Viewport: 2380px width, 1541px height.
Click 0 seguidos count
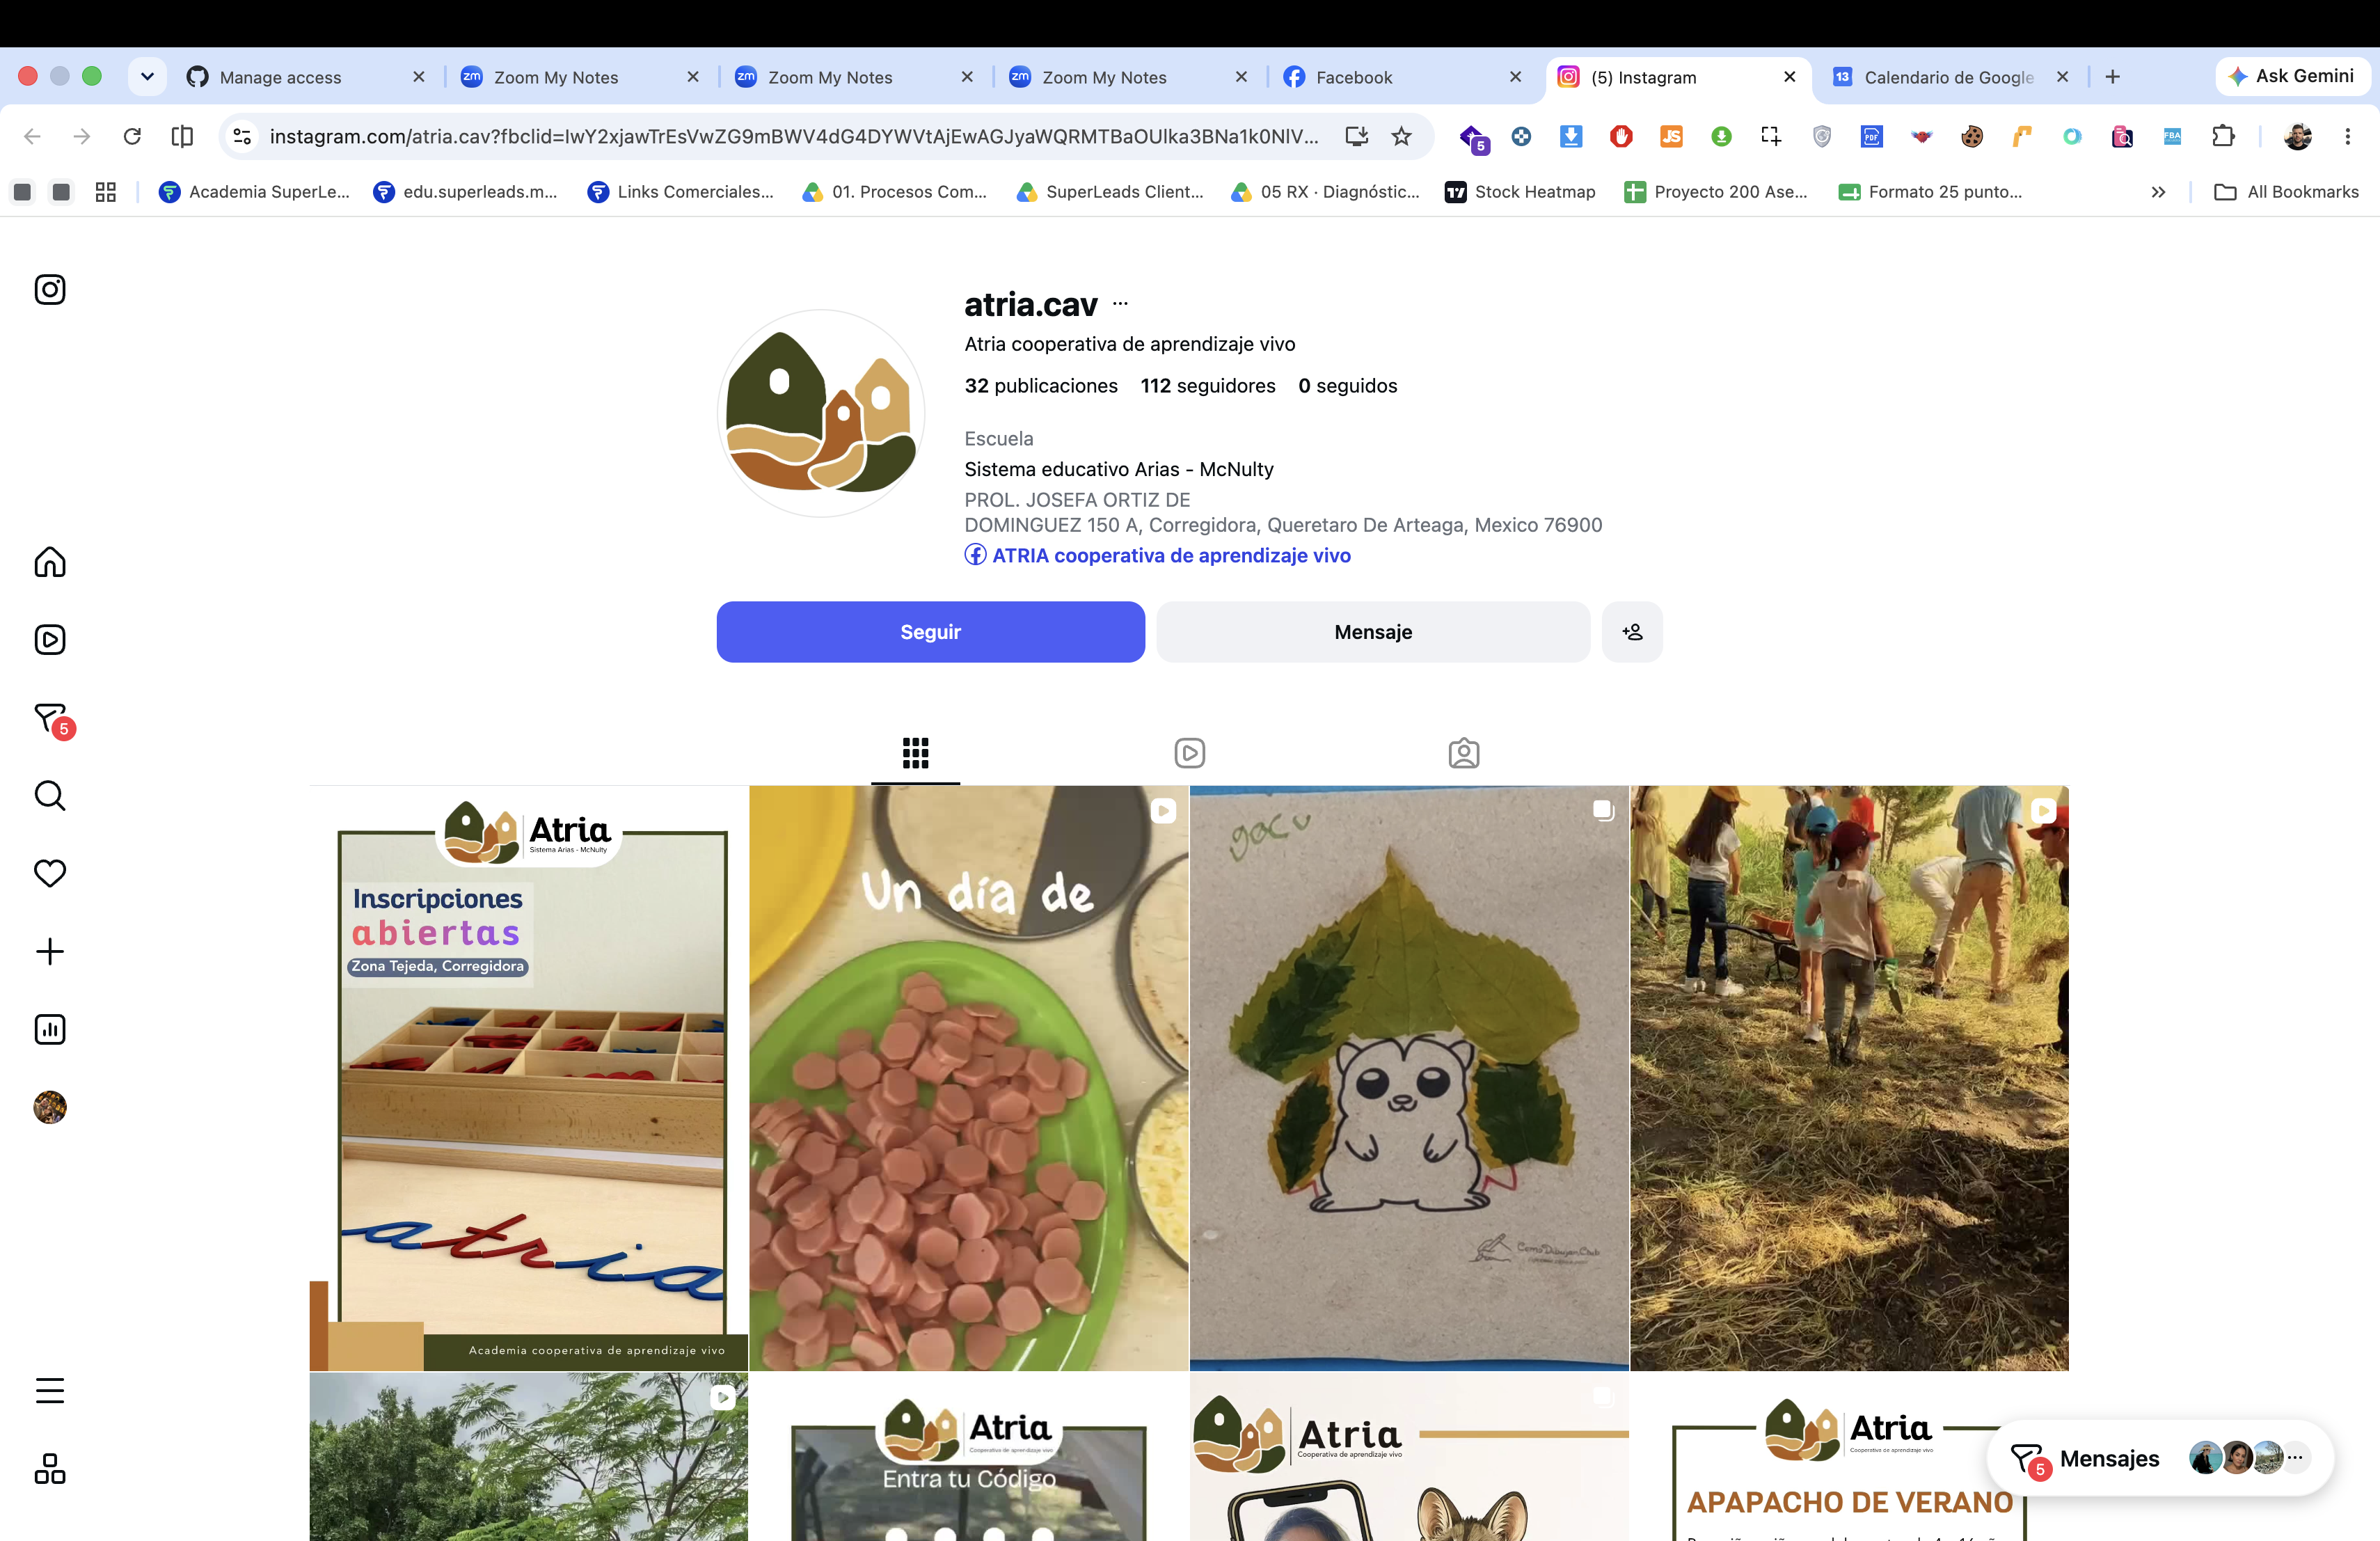1348,386
